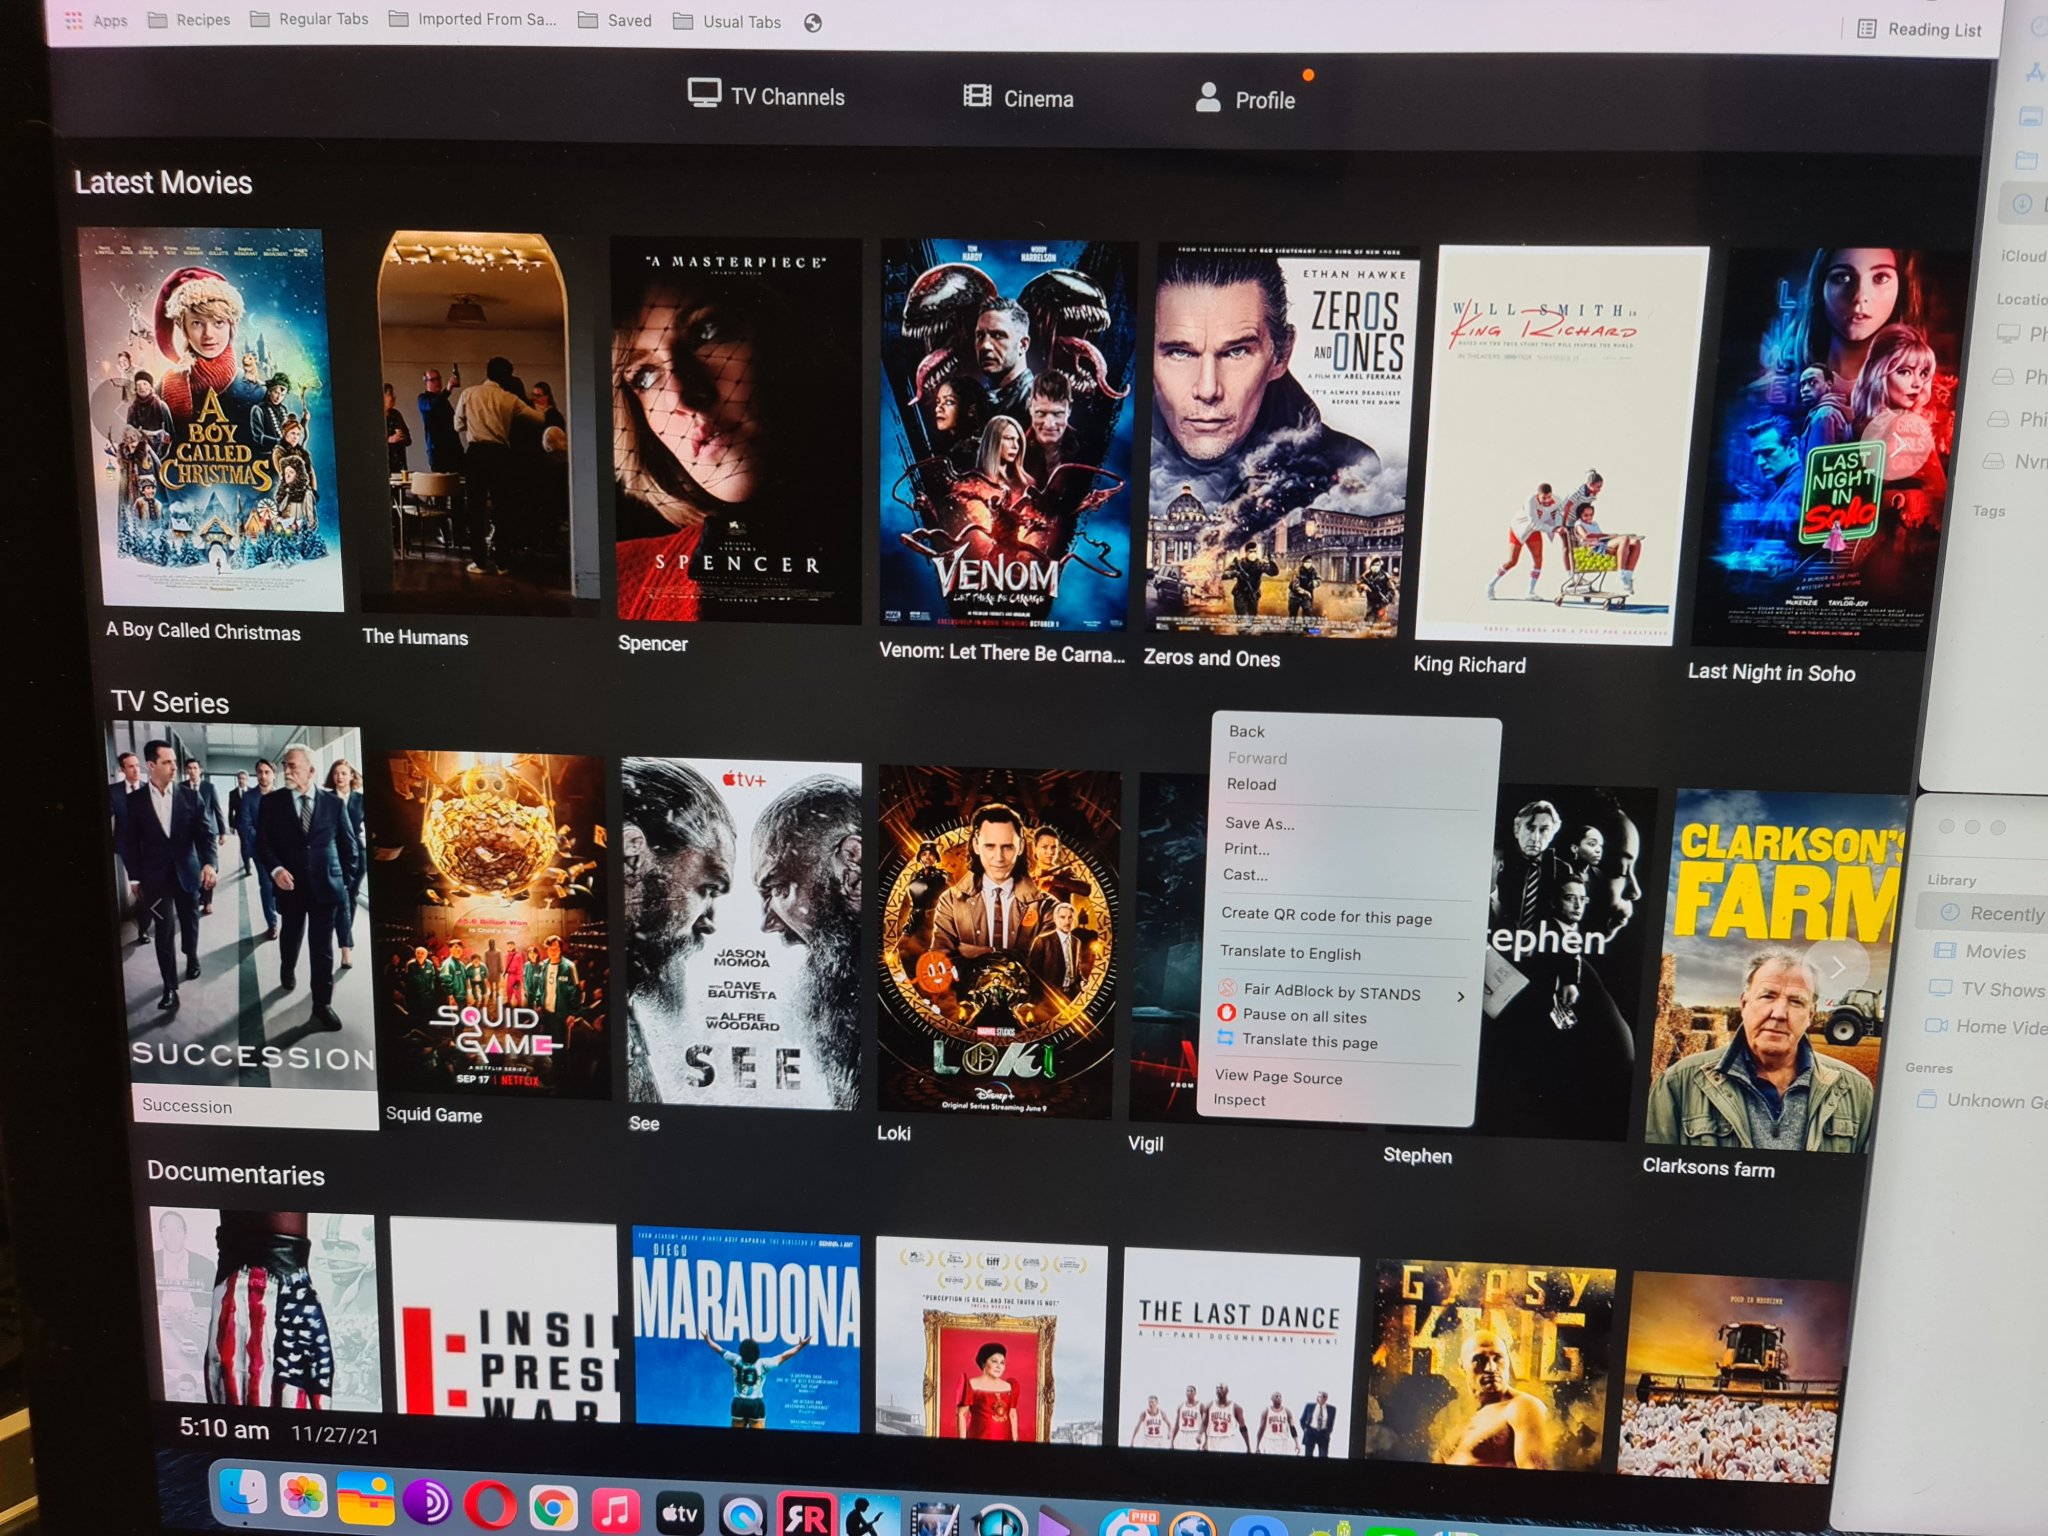Viewport: 2048px width, 1536px height.
Task: Click the Last Night in Soho title
Action: pyautogui.click(x=1771, y=672)
